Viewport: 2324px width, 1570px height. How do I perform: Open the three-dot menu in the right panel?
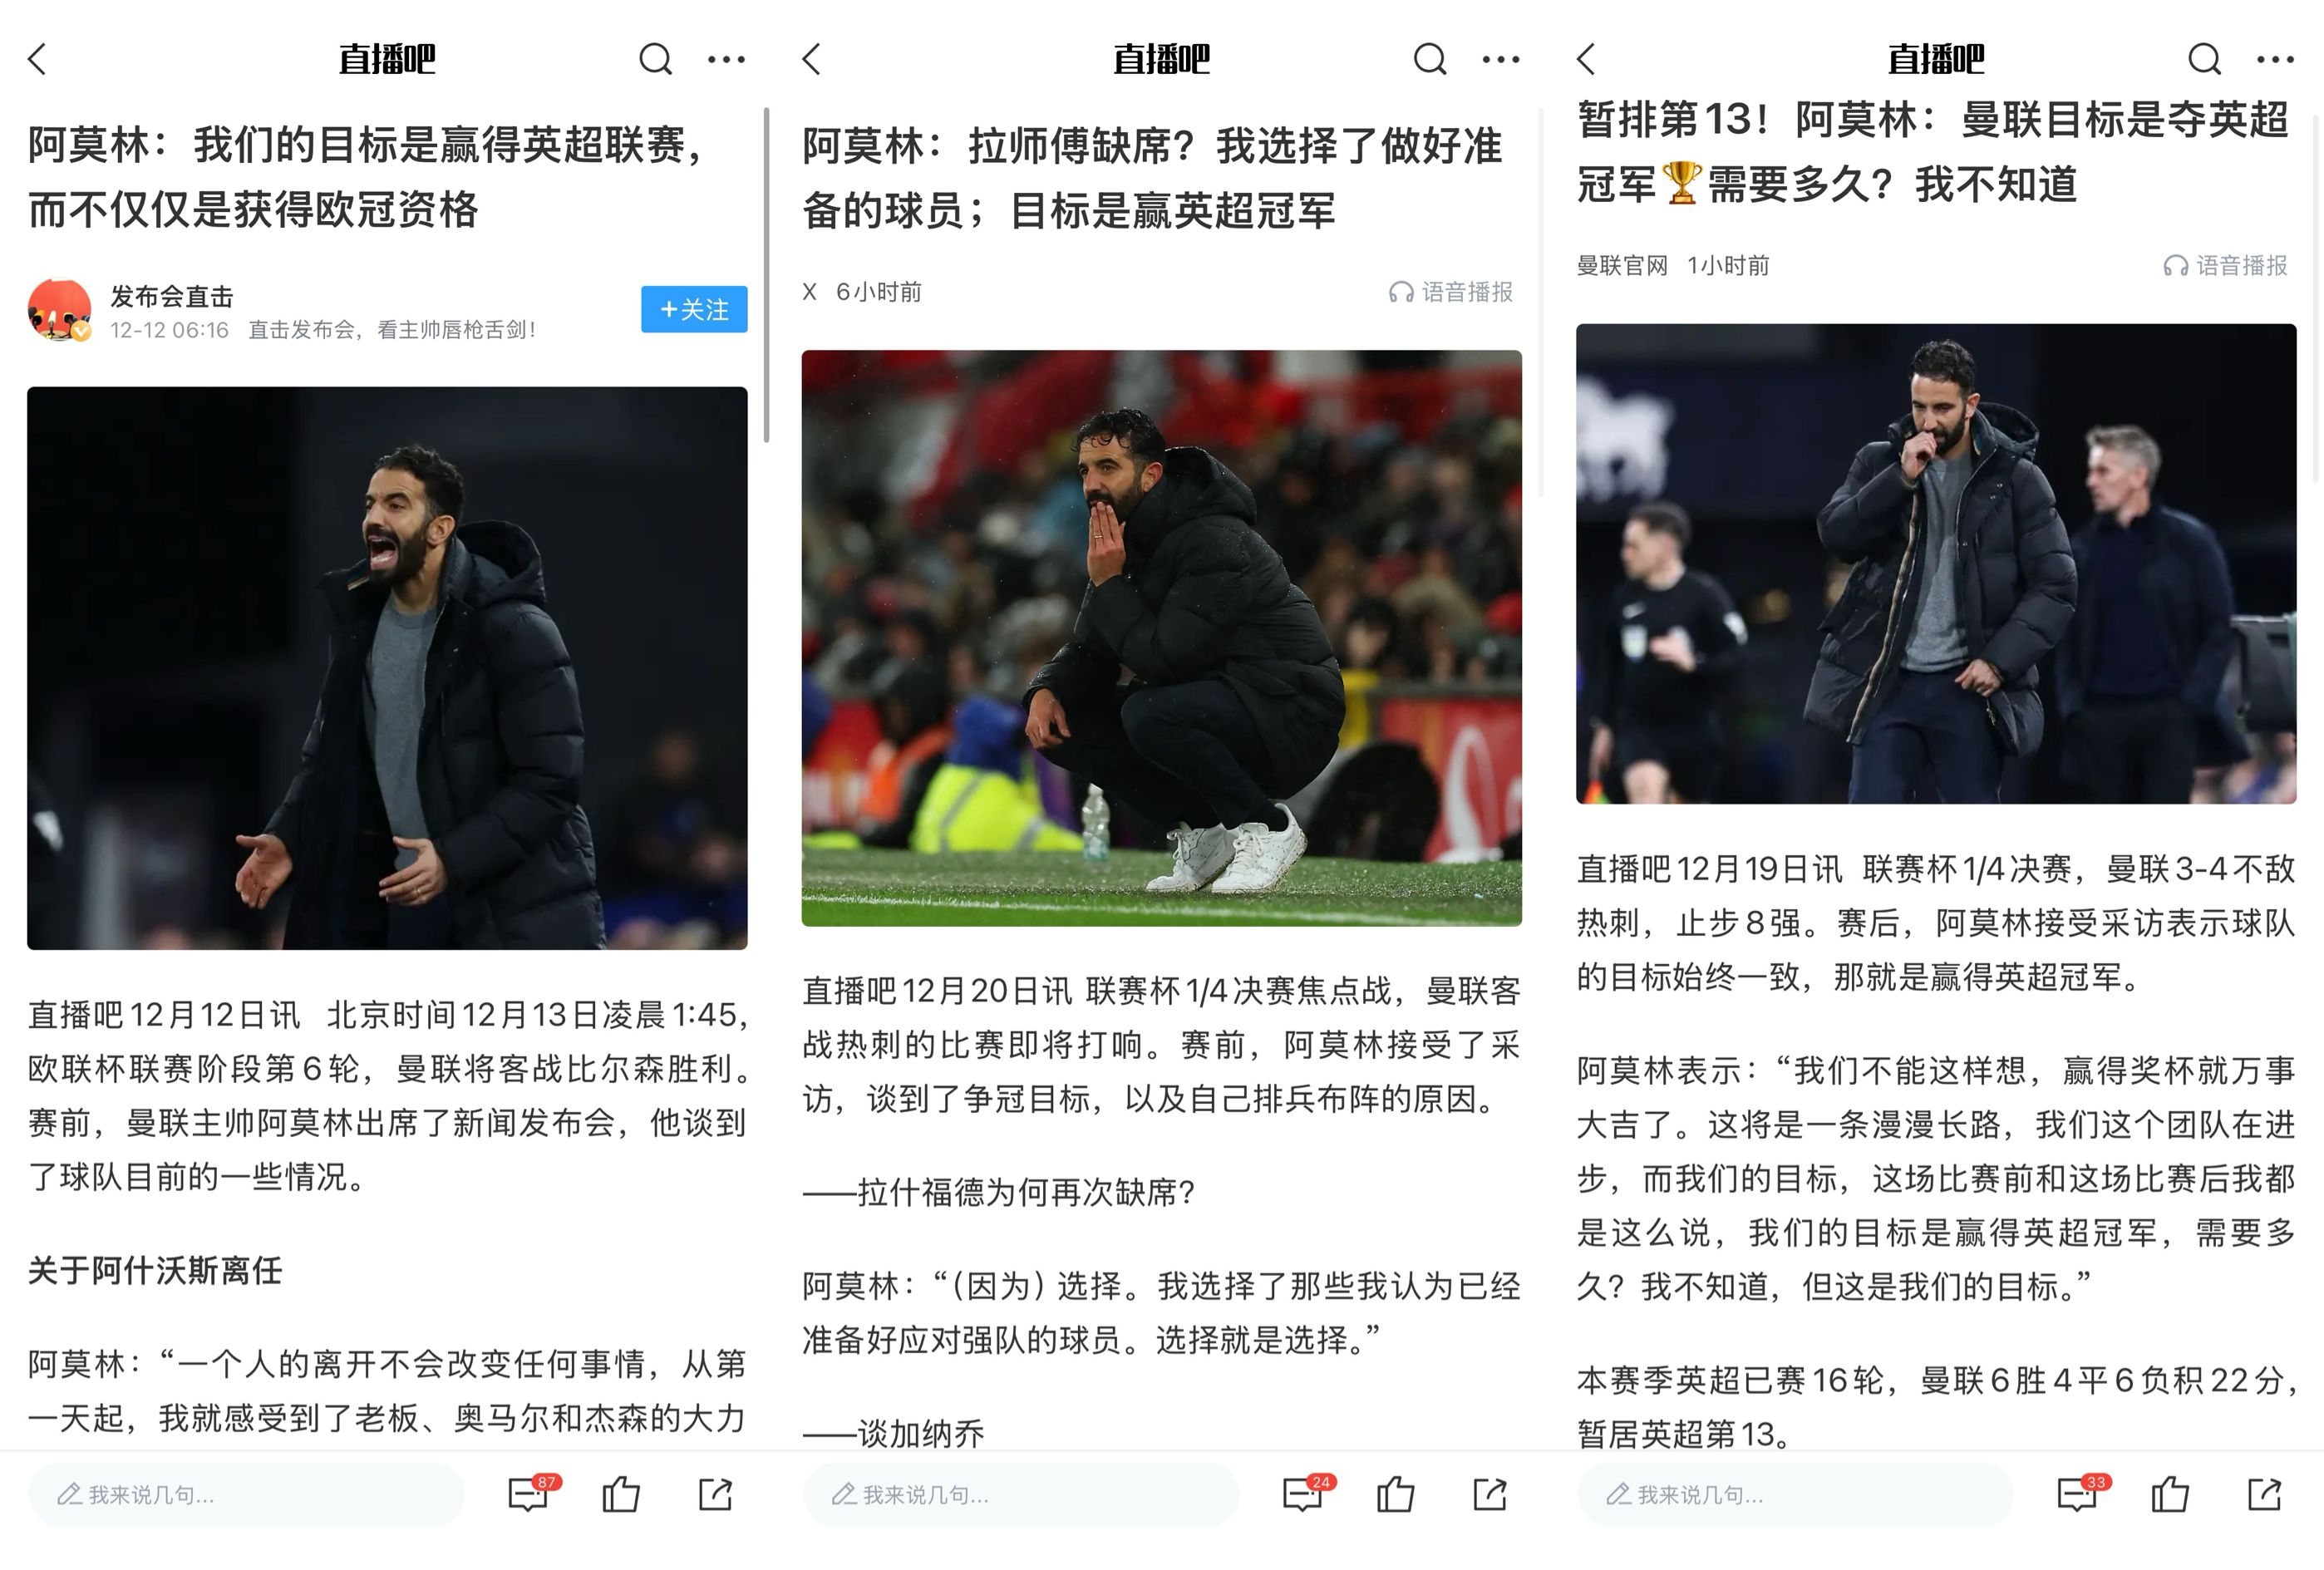click(x=2275, y=59)
